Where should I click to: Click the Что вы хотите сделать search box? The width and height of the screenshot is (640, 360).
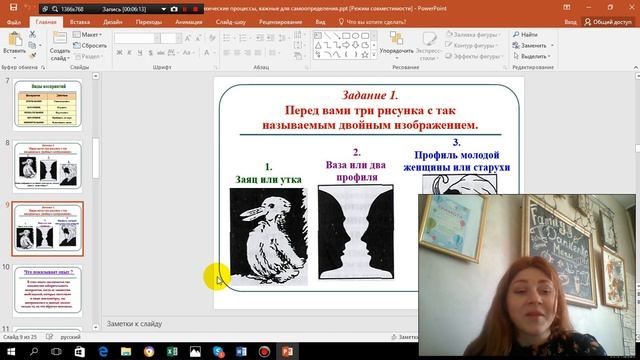(372, 22)
